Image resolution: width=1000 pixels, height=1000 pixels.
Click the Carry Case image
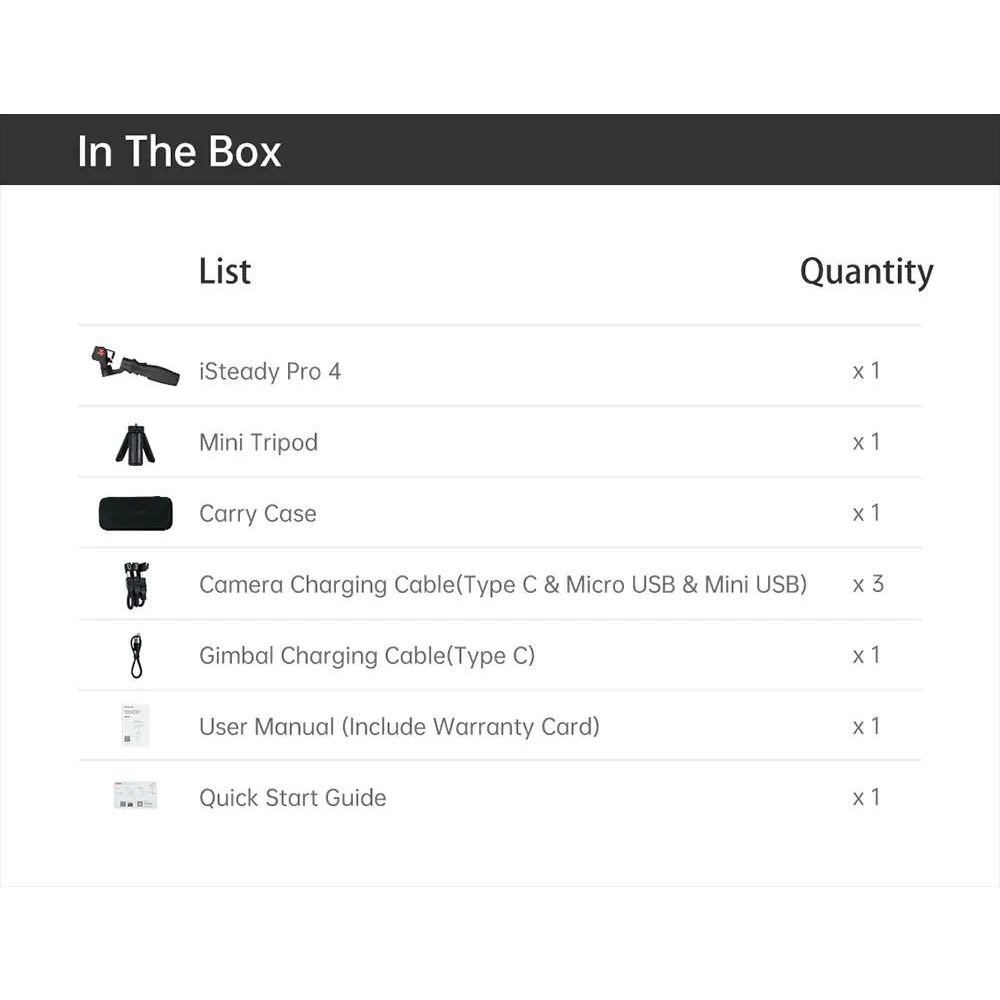135,513
